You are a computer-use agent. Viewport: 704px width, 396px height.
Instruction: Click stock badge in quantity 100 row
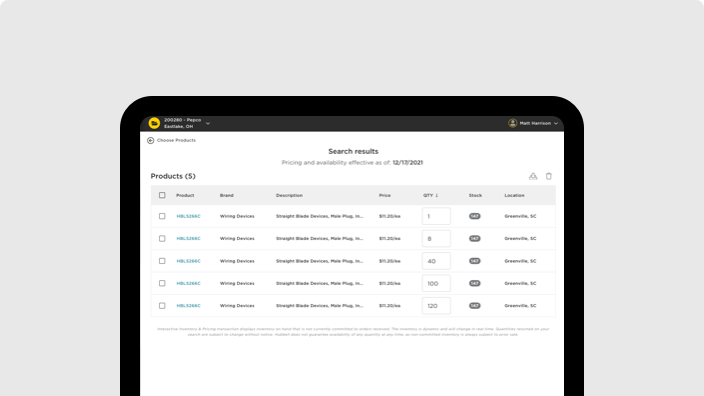(x=475, y=283)
